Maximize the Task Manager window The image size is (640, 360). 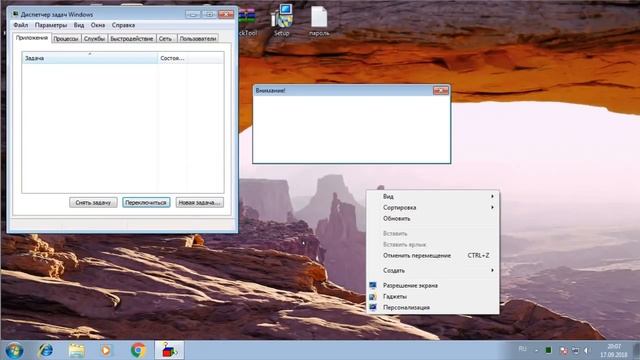(209, 14)
